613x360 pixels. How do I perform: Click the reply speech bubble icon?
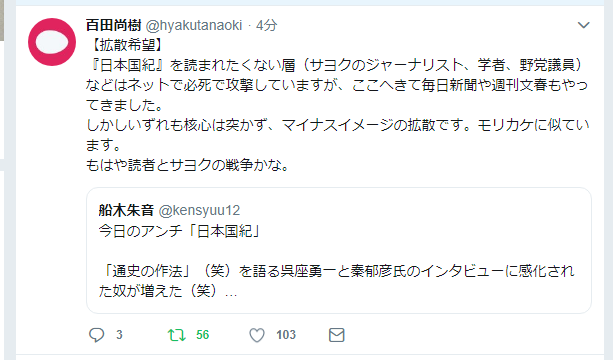[x=96, y=335]
